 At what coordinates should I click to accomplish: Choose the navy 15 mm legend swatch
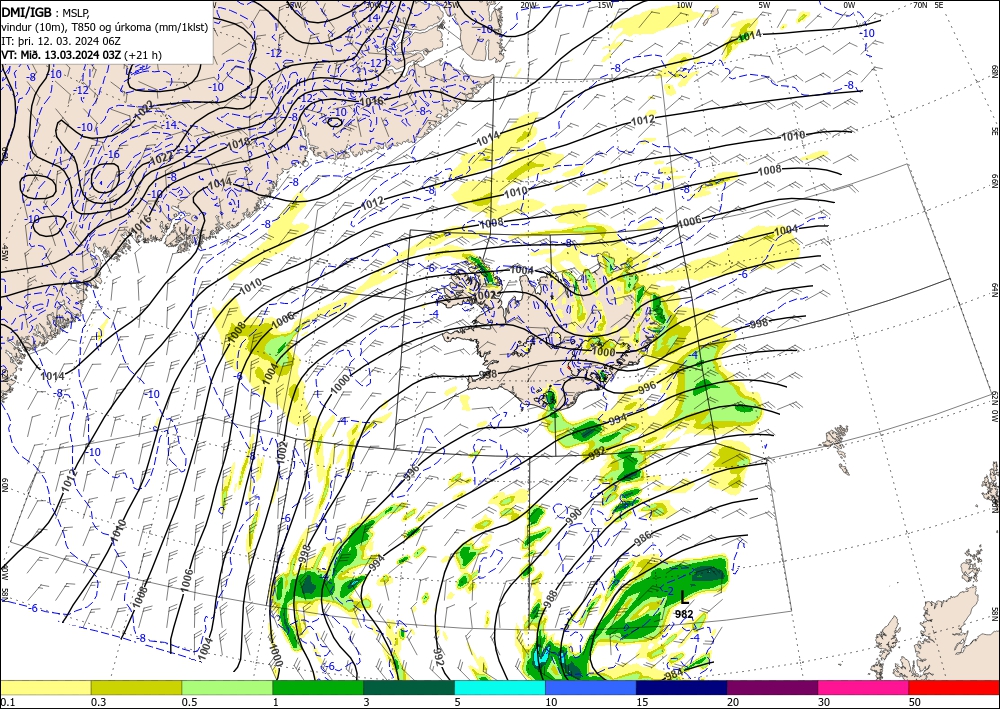(x=682, y=687)
